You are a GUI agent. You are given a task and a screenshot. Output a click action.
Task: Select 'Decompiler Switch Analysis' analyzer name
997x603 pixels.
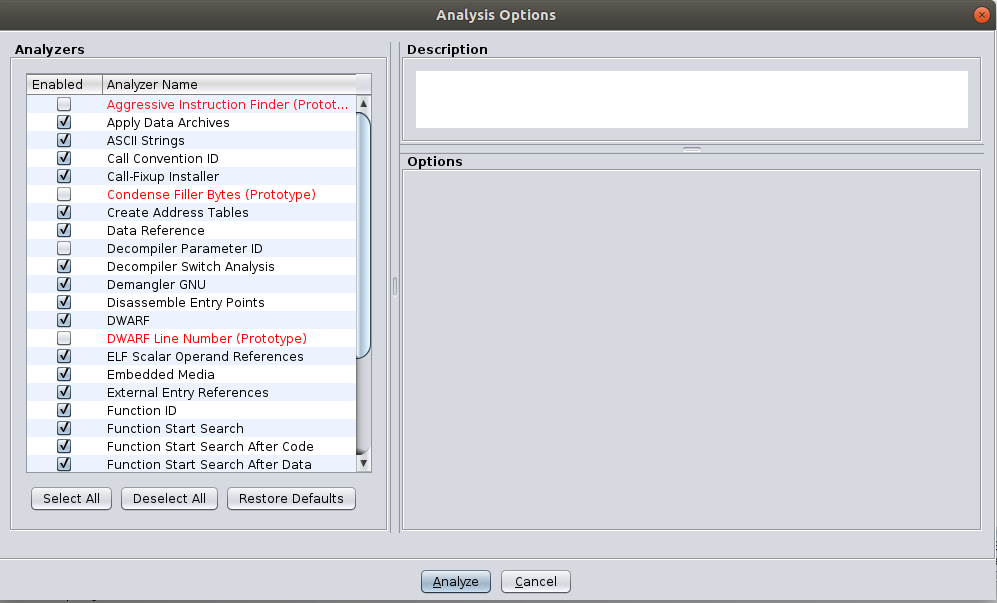191,267
